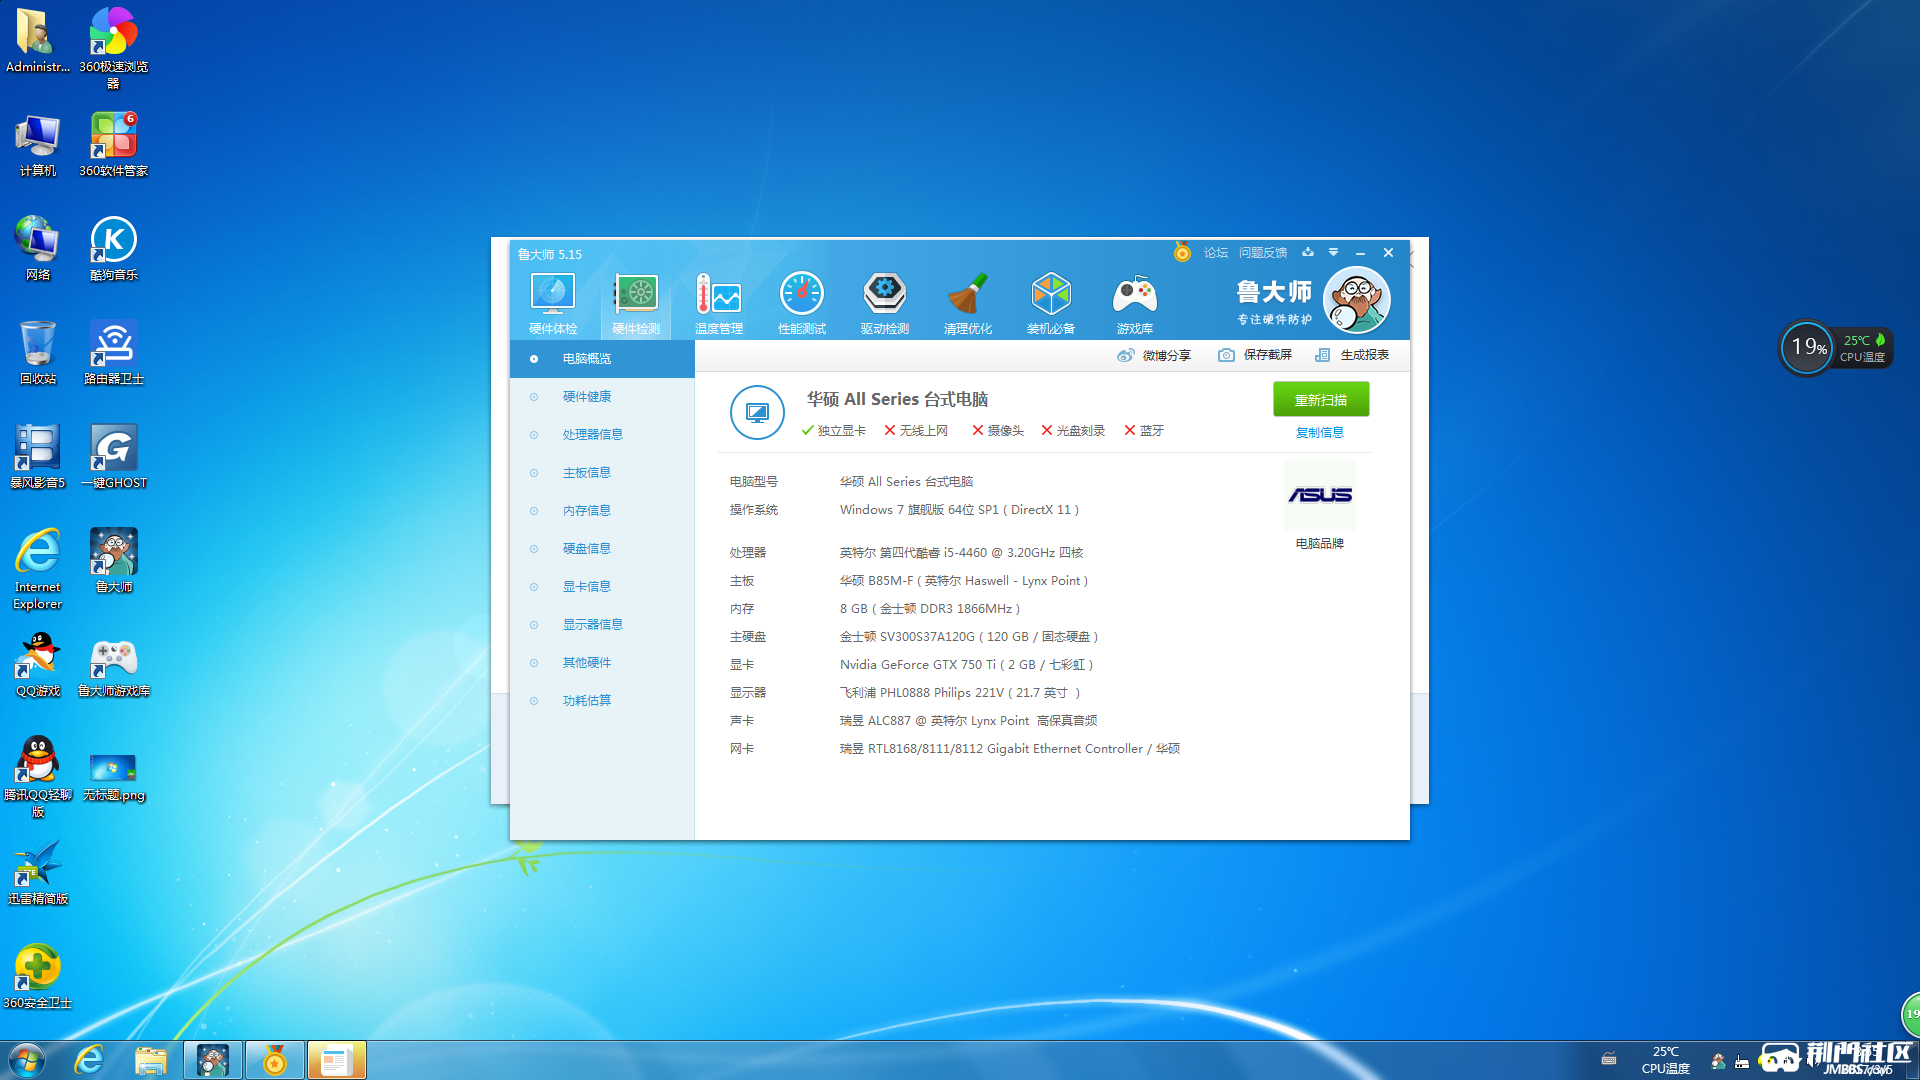The image size is (1920, 1080).
Task: Click the 复制信息 copy info link
Action: [1320, 433]
